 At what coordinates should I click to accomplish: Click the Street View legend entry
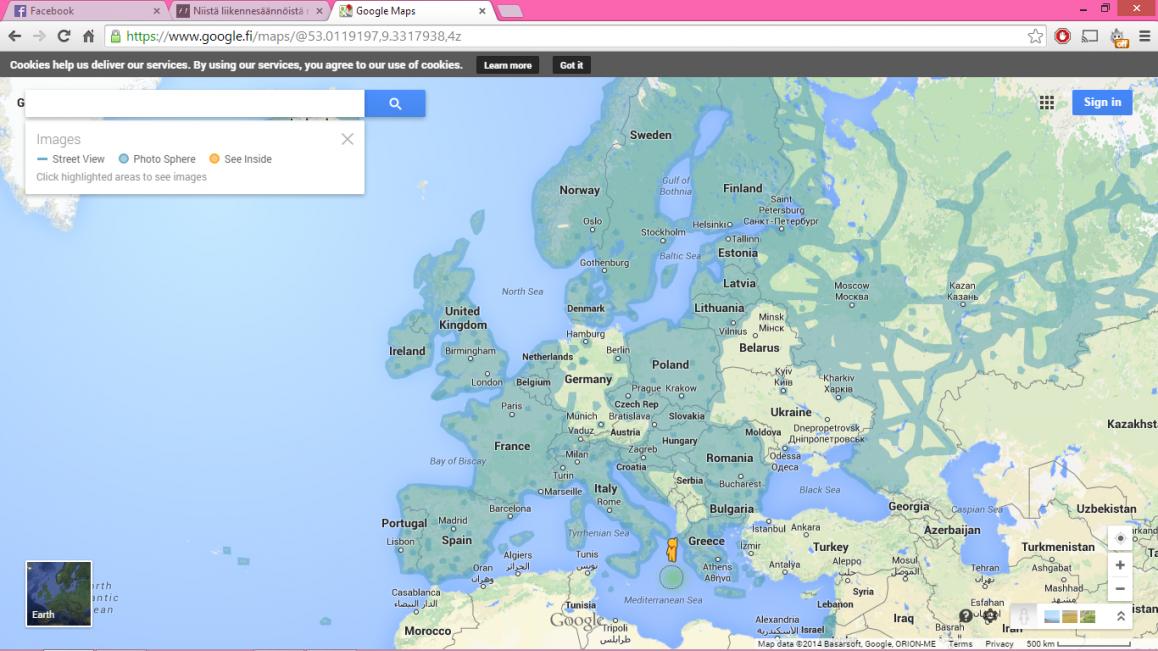point(71,159)
